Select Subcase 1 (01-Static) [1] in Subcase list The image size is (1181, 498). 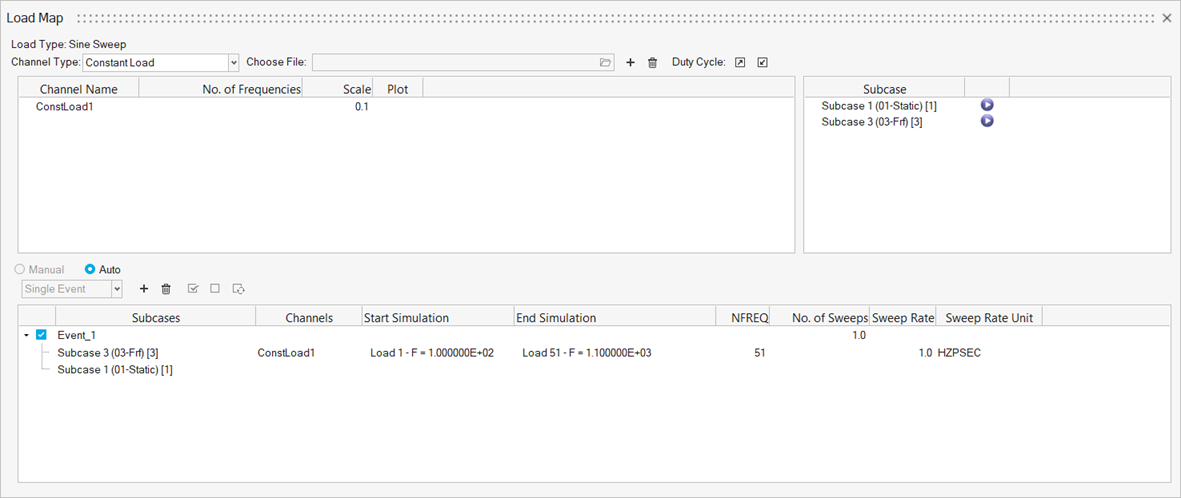(x=879, y=106)
